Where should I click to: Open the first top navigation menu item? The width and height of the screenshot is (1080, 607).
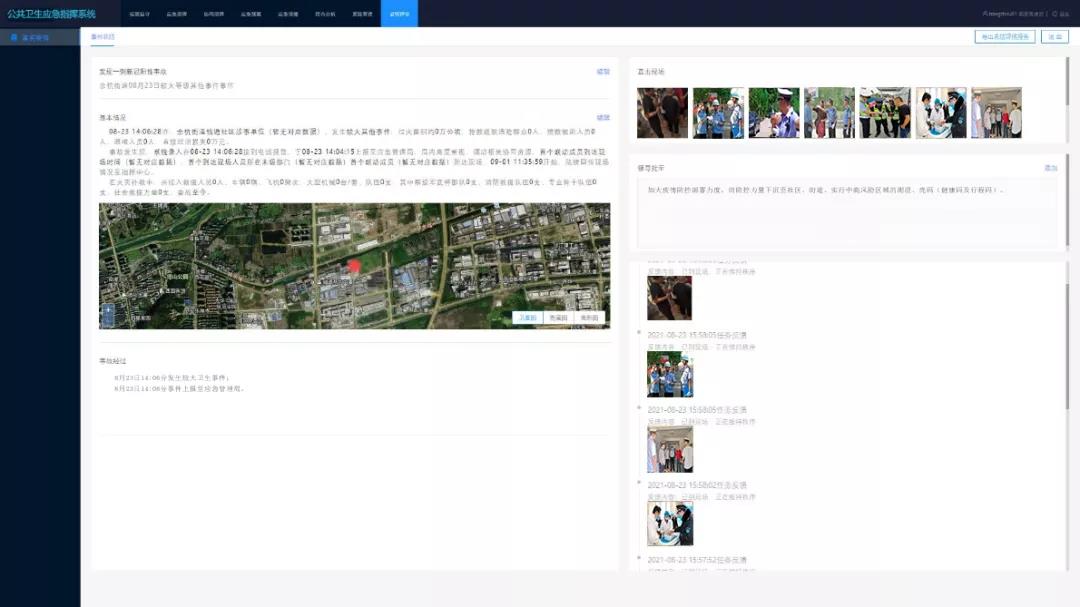tap(139, 14)
